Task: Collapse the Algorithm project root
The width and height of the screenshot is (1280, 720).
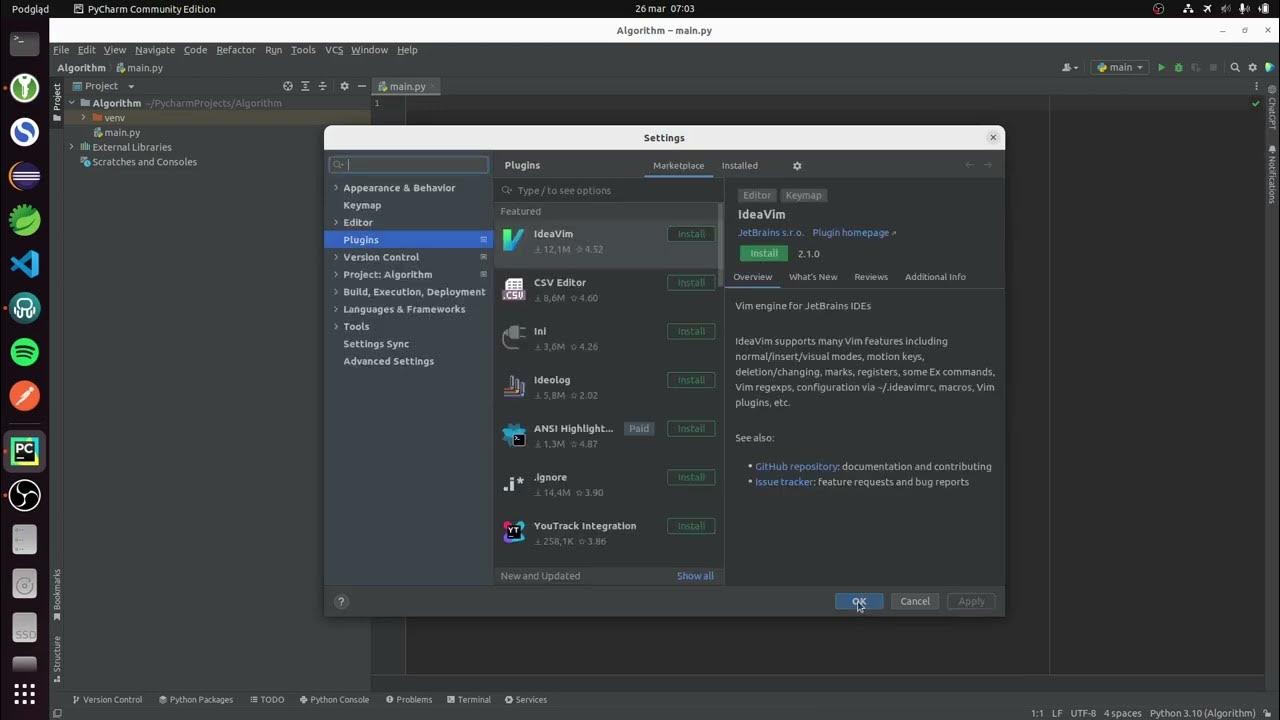Action: 72,103
